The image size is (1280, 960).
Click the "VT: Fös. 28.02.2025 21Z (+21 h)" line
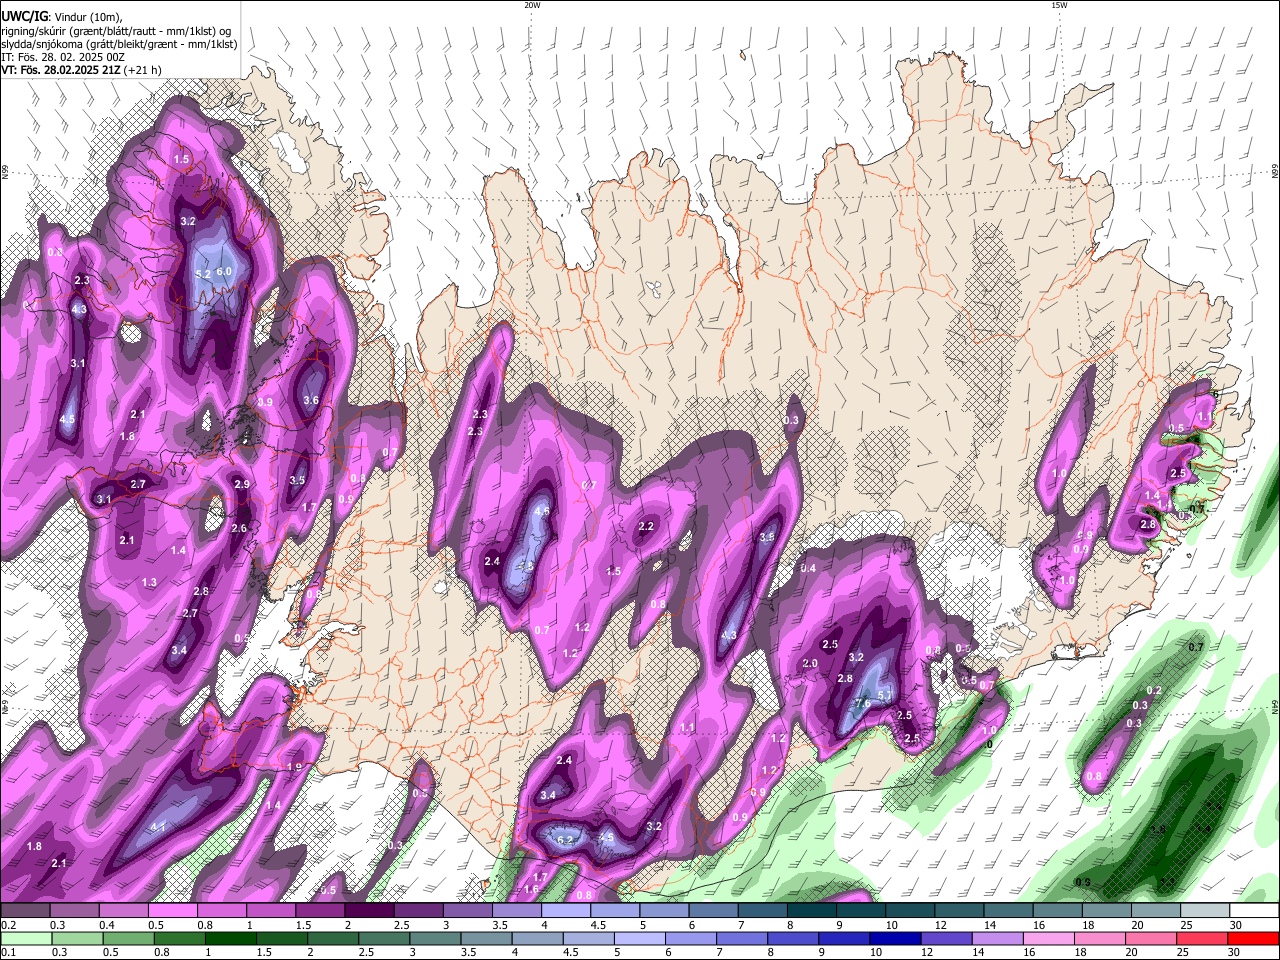82,70
